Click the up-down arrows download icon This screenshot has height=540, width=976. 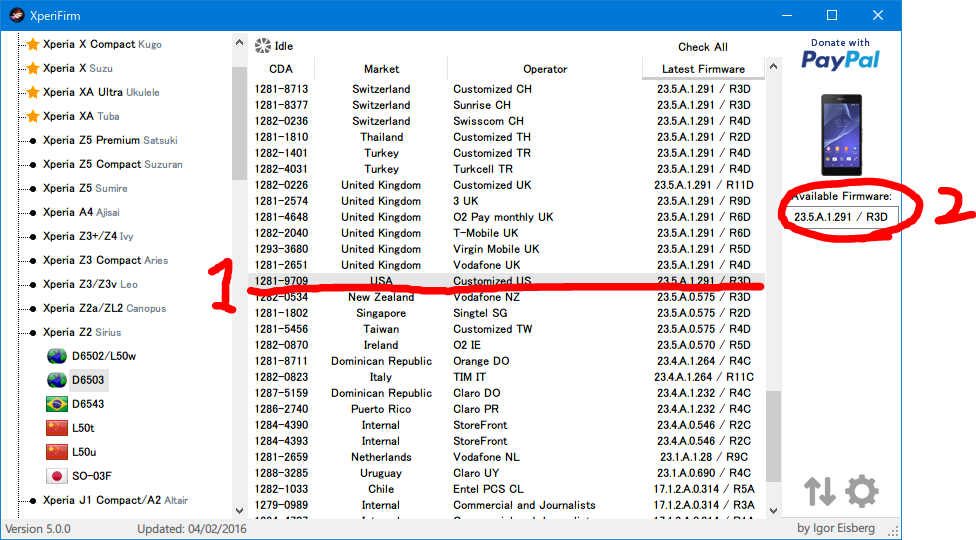[819, 491]
